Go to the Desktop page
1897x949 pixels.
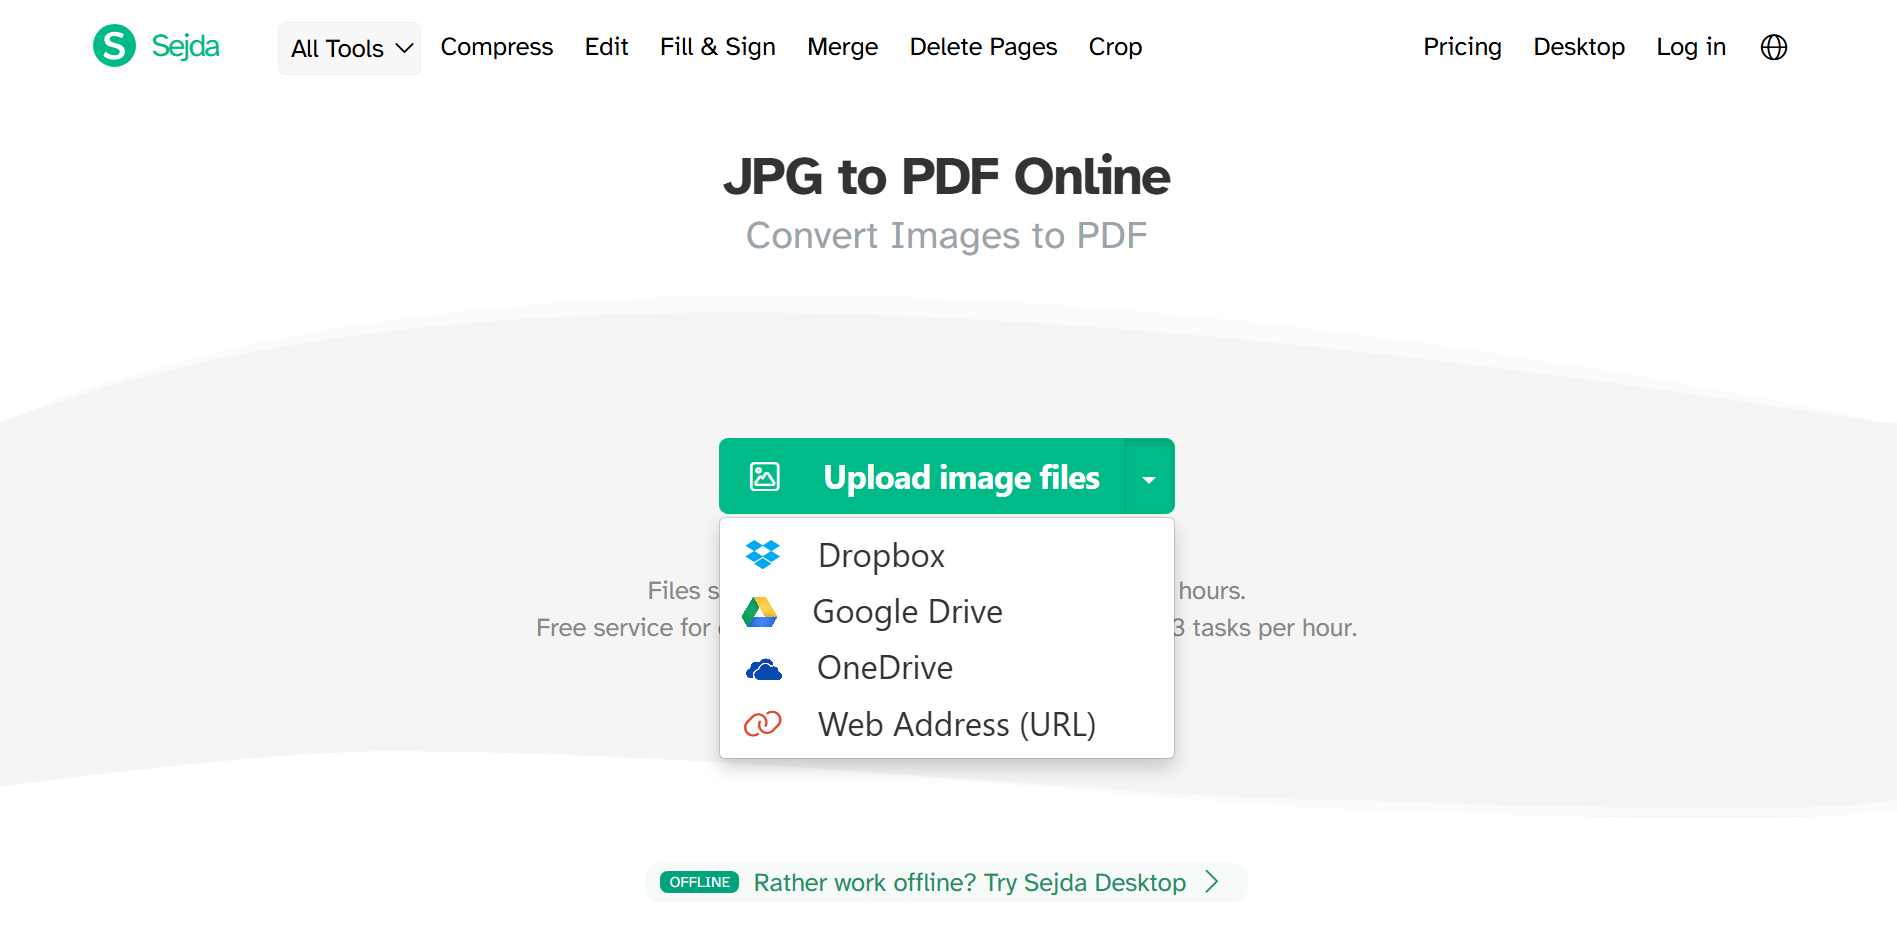coord(1579,47)
